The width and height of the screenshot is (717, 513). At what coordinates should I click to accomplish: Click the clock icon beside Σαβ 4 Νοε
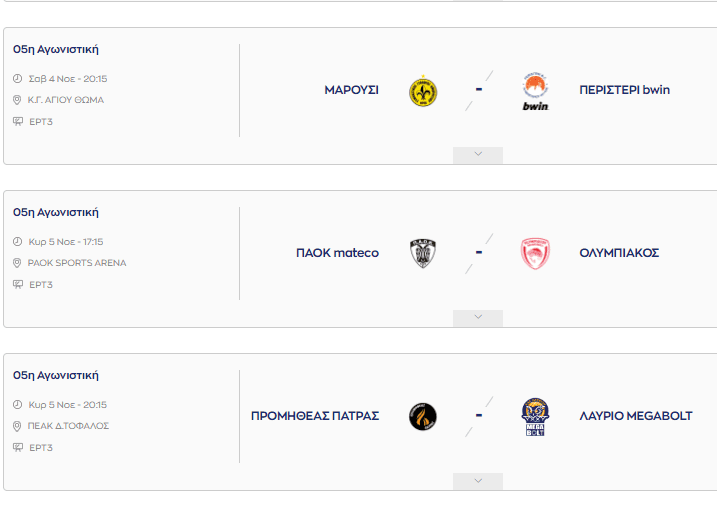pos(17,79)
